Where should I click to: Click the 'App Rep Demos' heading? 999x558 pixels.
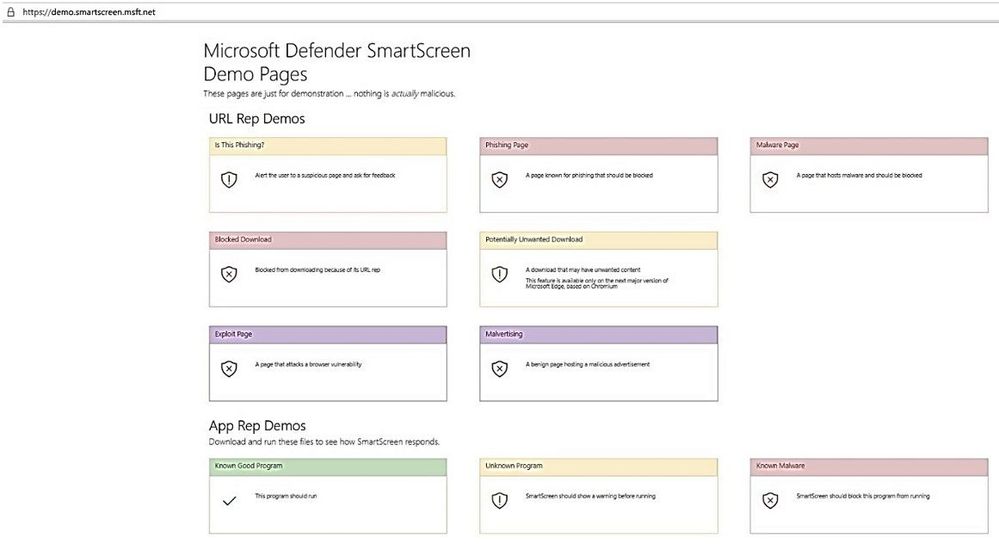(257, 426)
